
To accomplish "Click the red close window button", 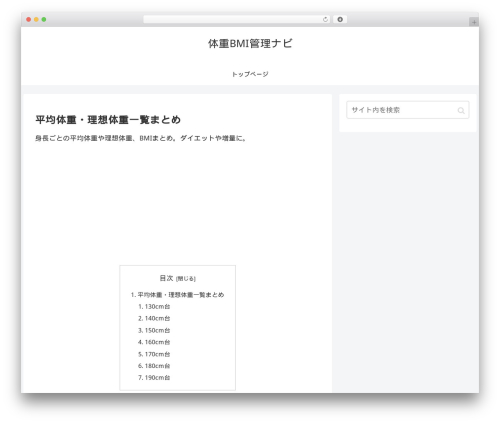I will click(x=29, y=20).
